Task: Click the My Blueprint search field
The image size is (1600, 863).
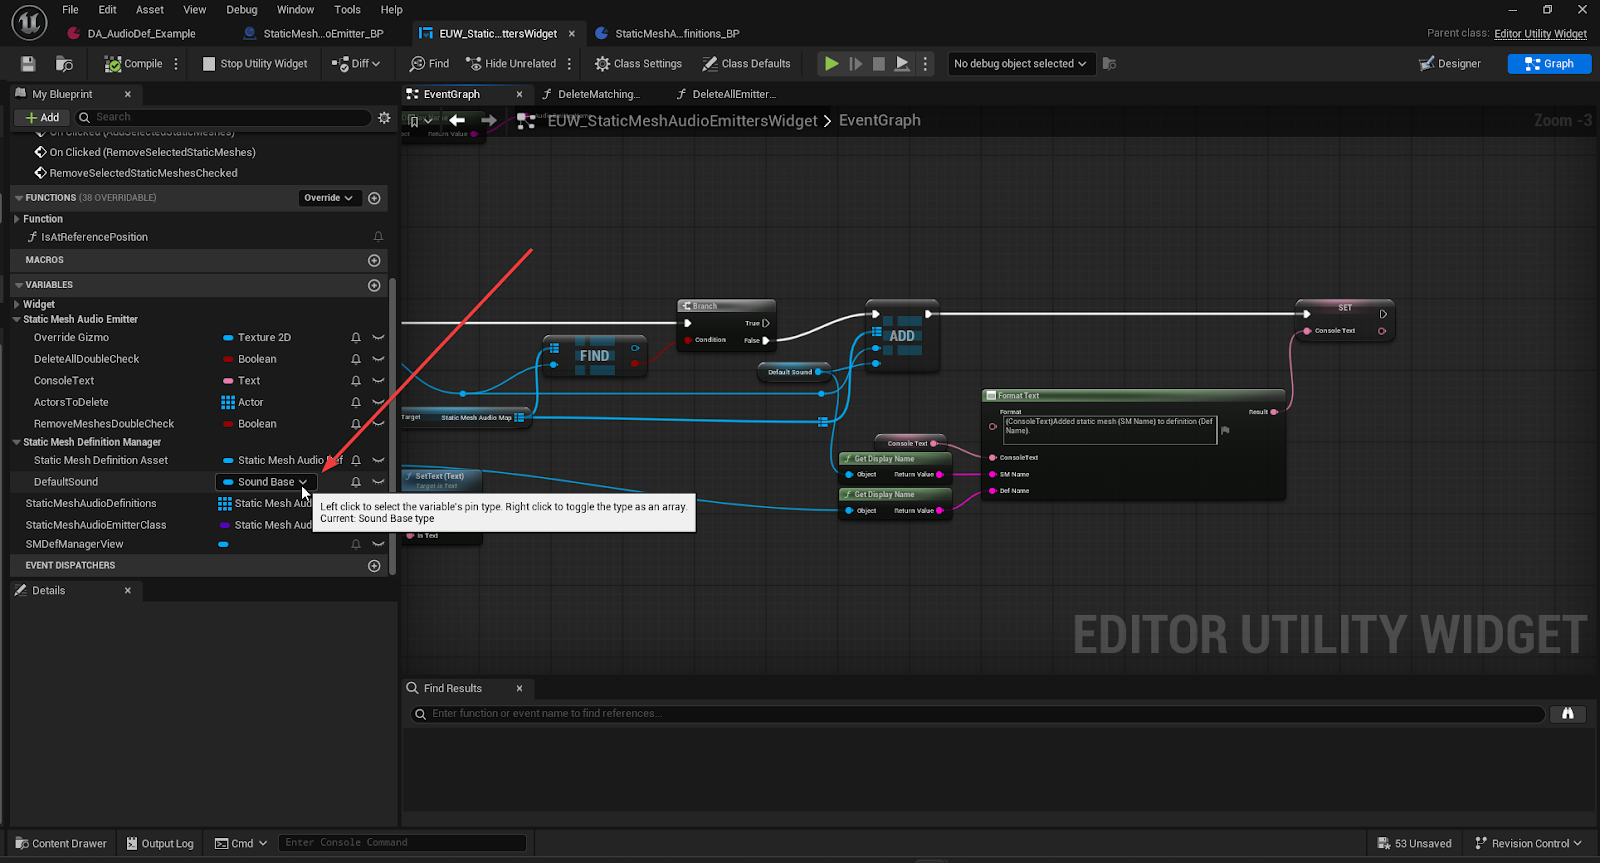Action: coord(225,117)
